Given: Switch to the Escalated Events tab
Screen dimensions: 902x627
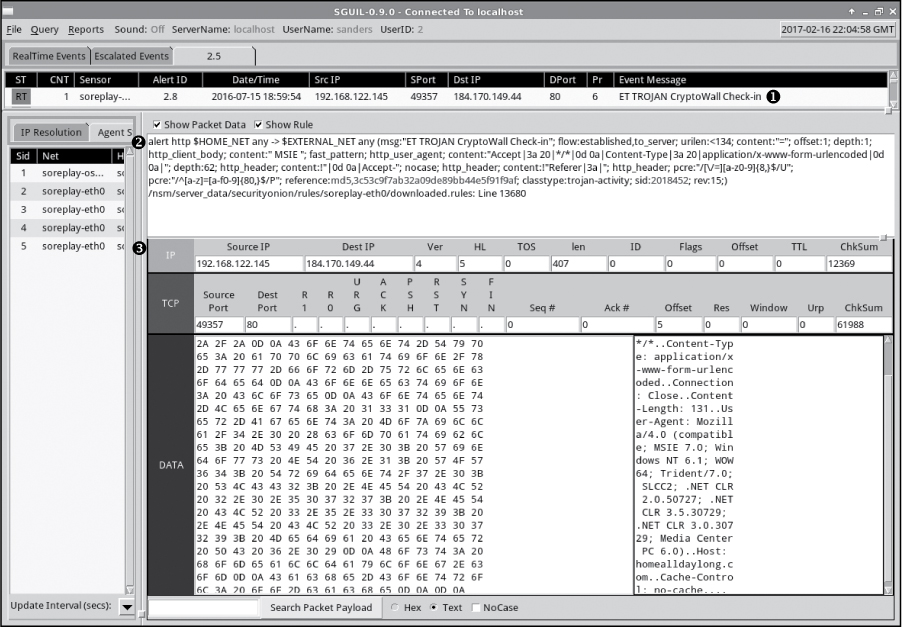Looking at the screenshot, I should [x=131, y=56].
